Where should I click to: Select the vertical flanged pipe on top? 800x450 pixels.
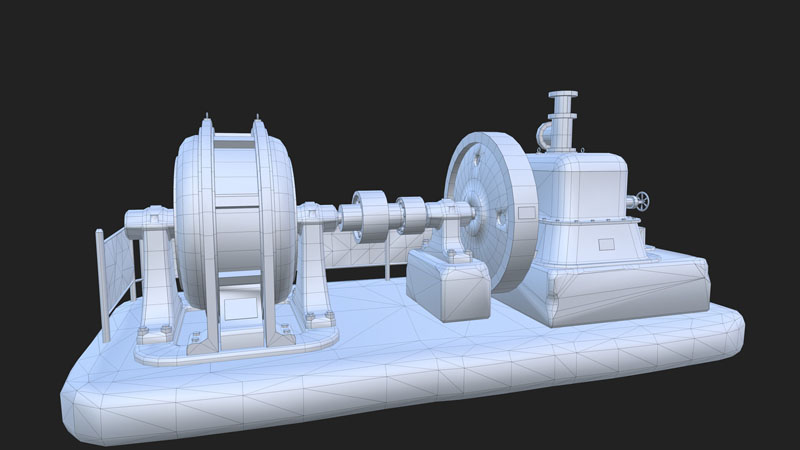click(x=562, y=120)
